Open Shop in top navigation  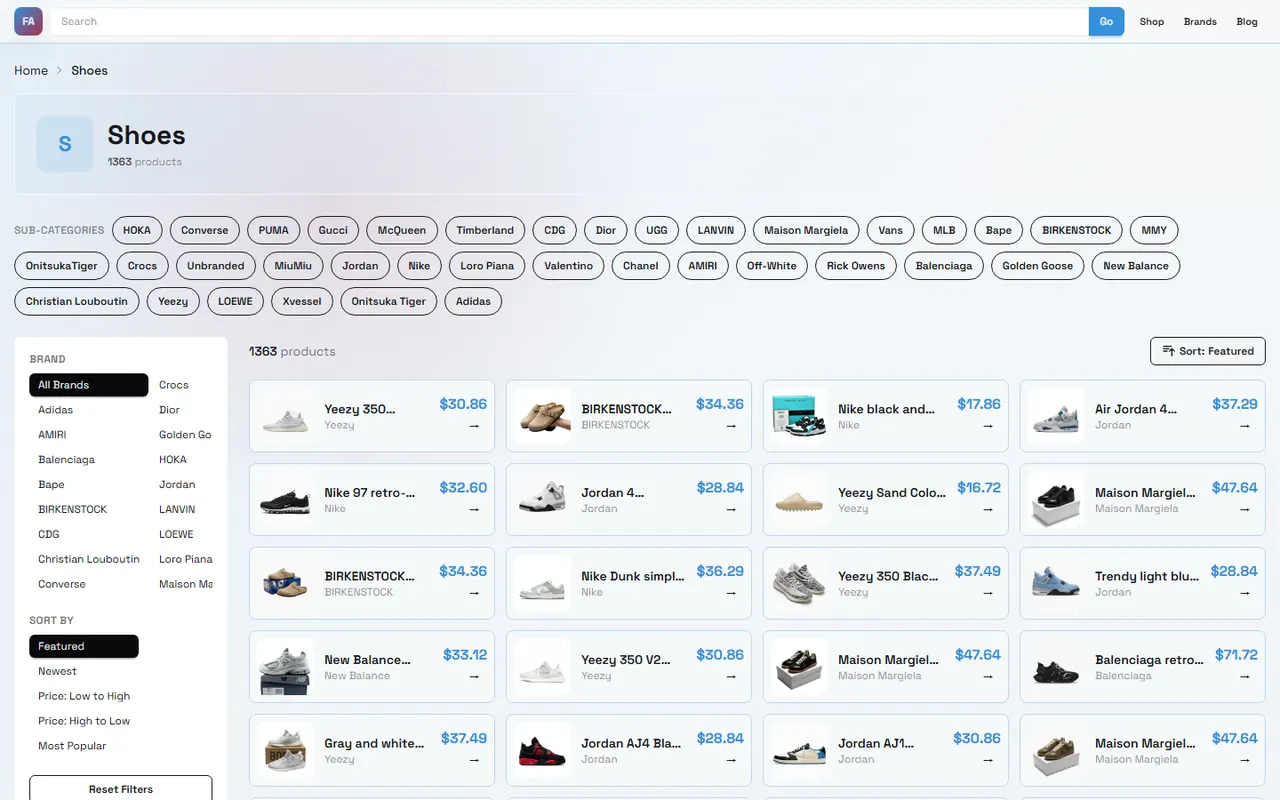click(1152, 22)
